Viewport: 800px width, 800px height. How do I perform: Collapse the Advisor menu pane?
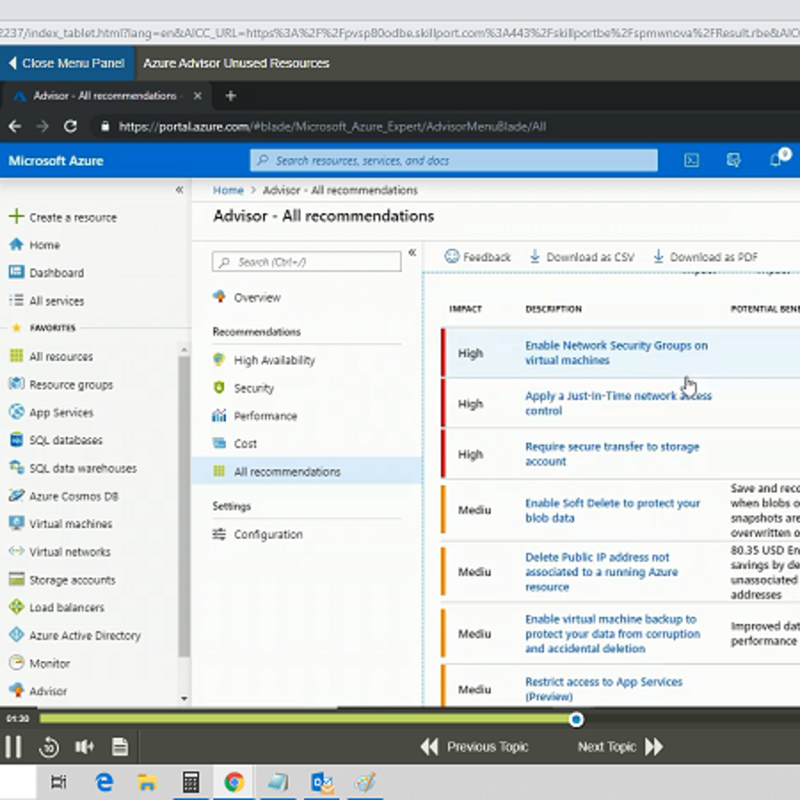click(x=412, y=252)
